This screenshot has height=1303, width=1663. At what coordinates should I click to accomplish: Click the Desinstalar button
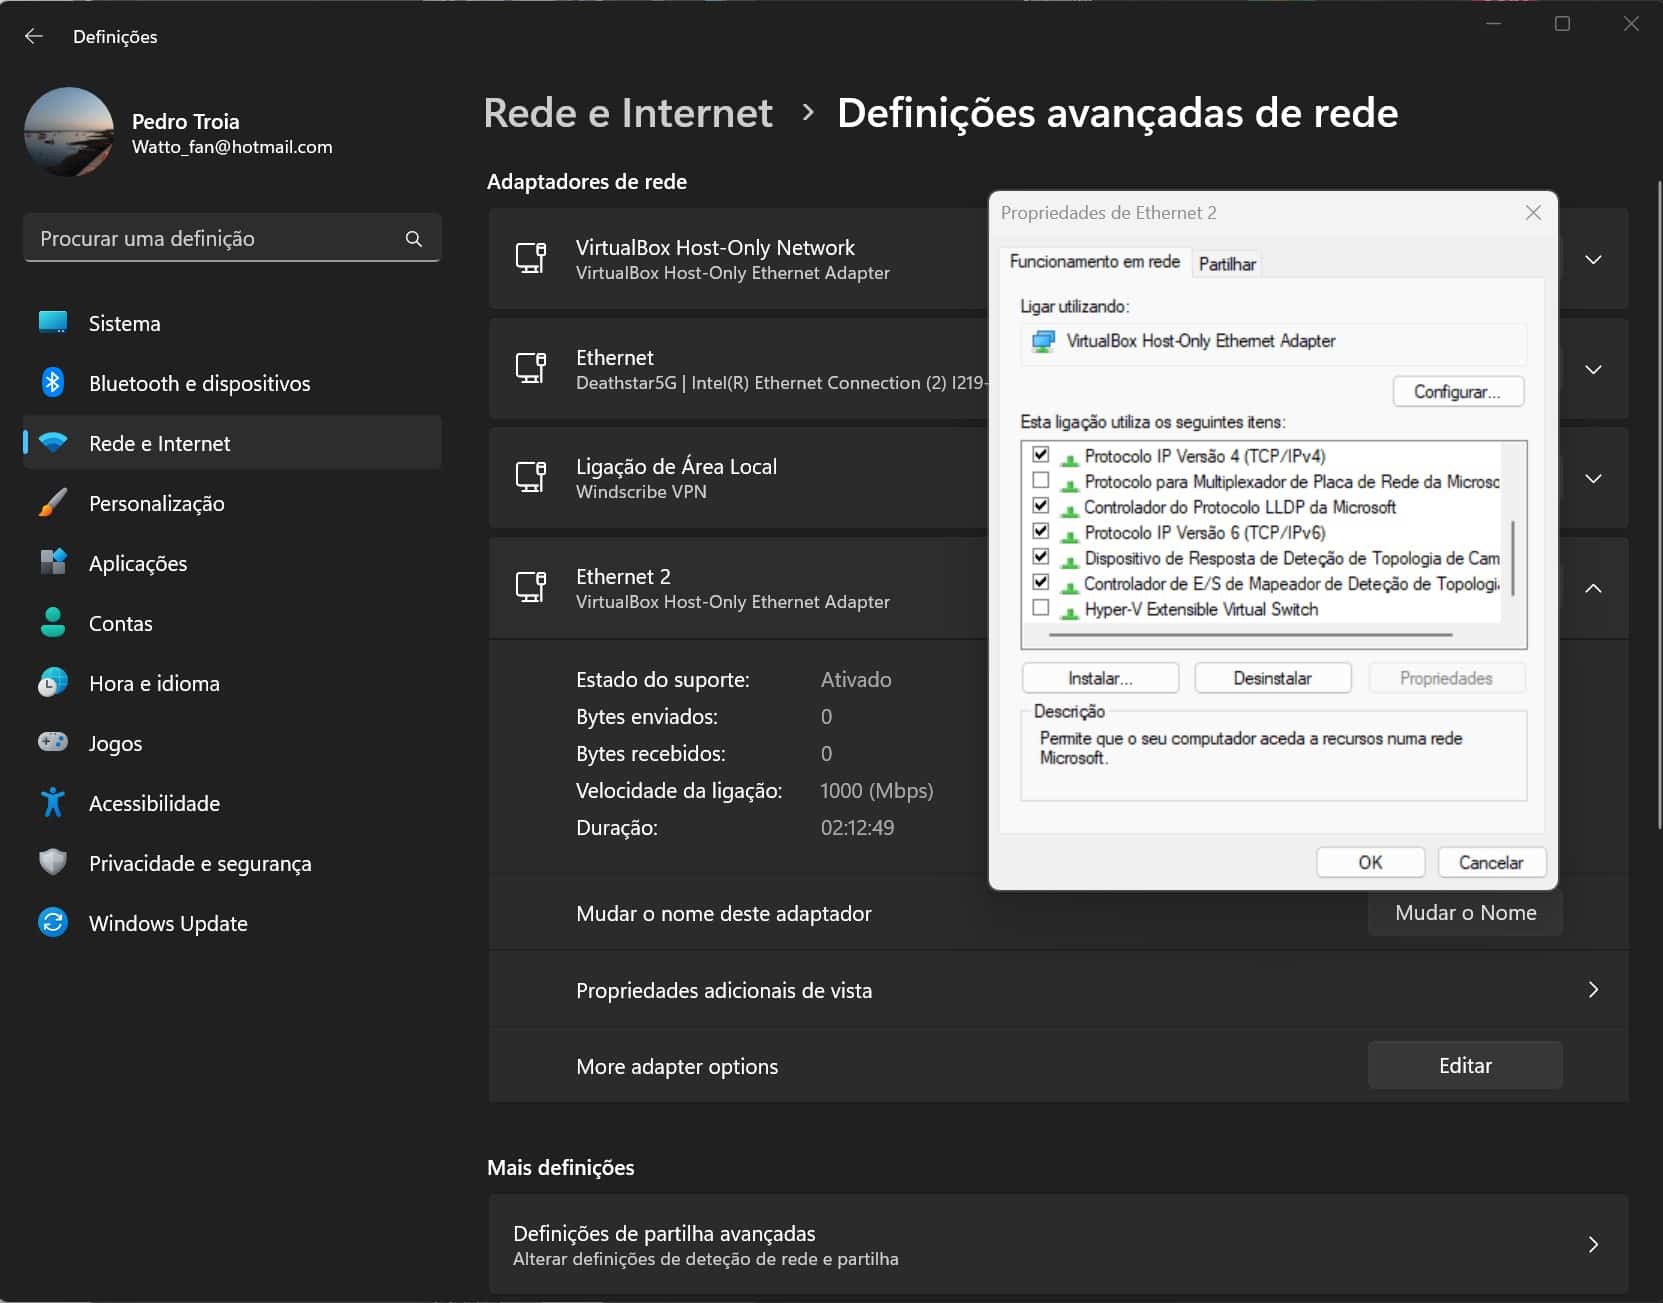(x=1273, y=678)
